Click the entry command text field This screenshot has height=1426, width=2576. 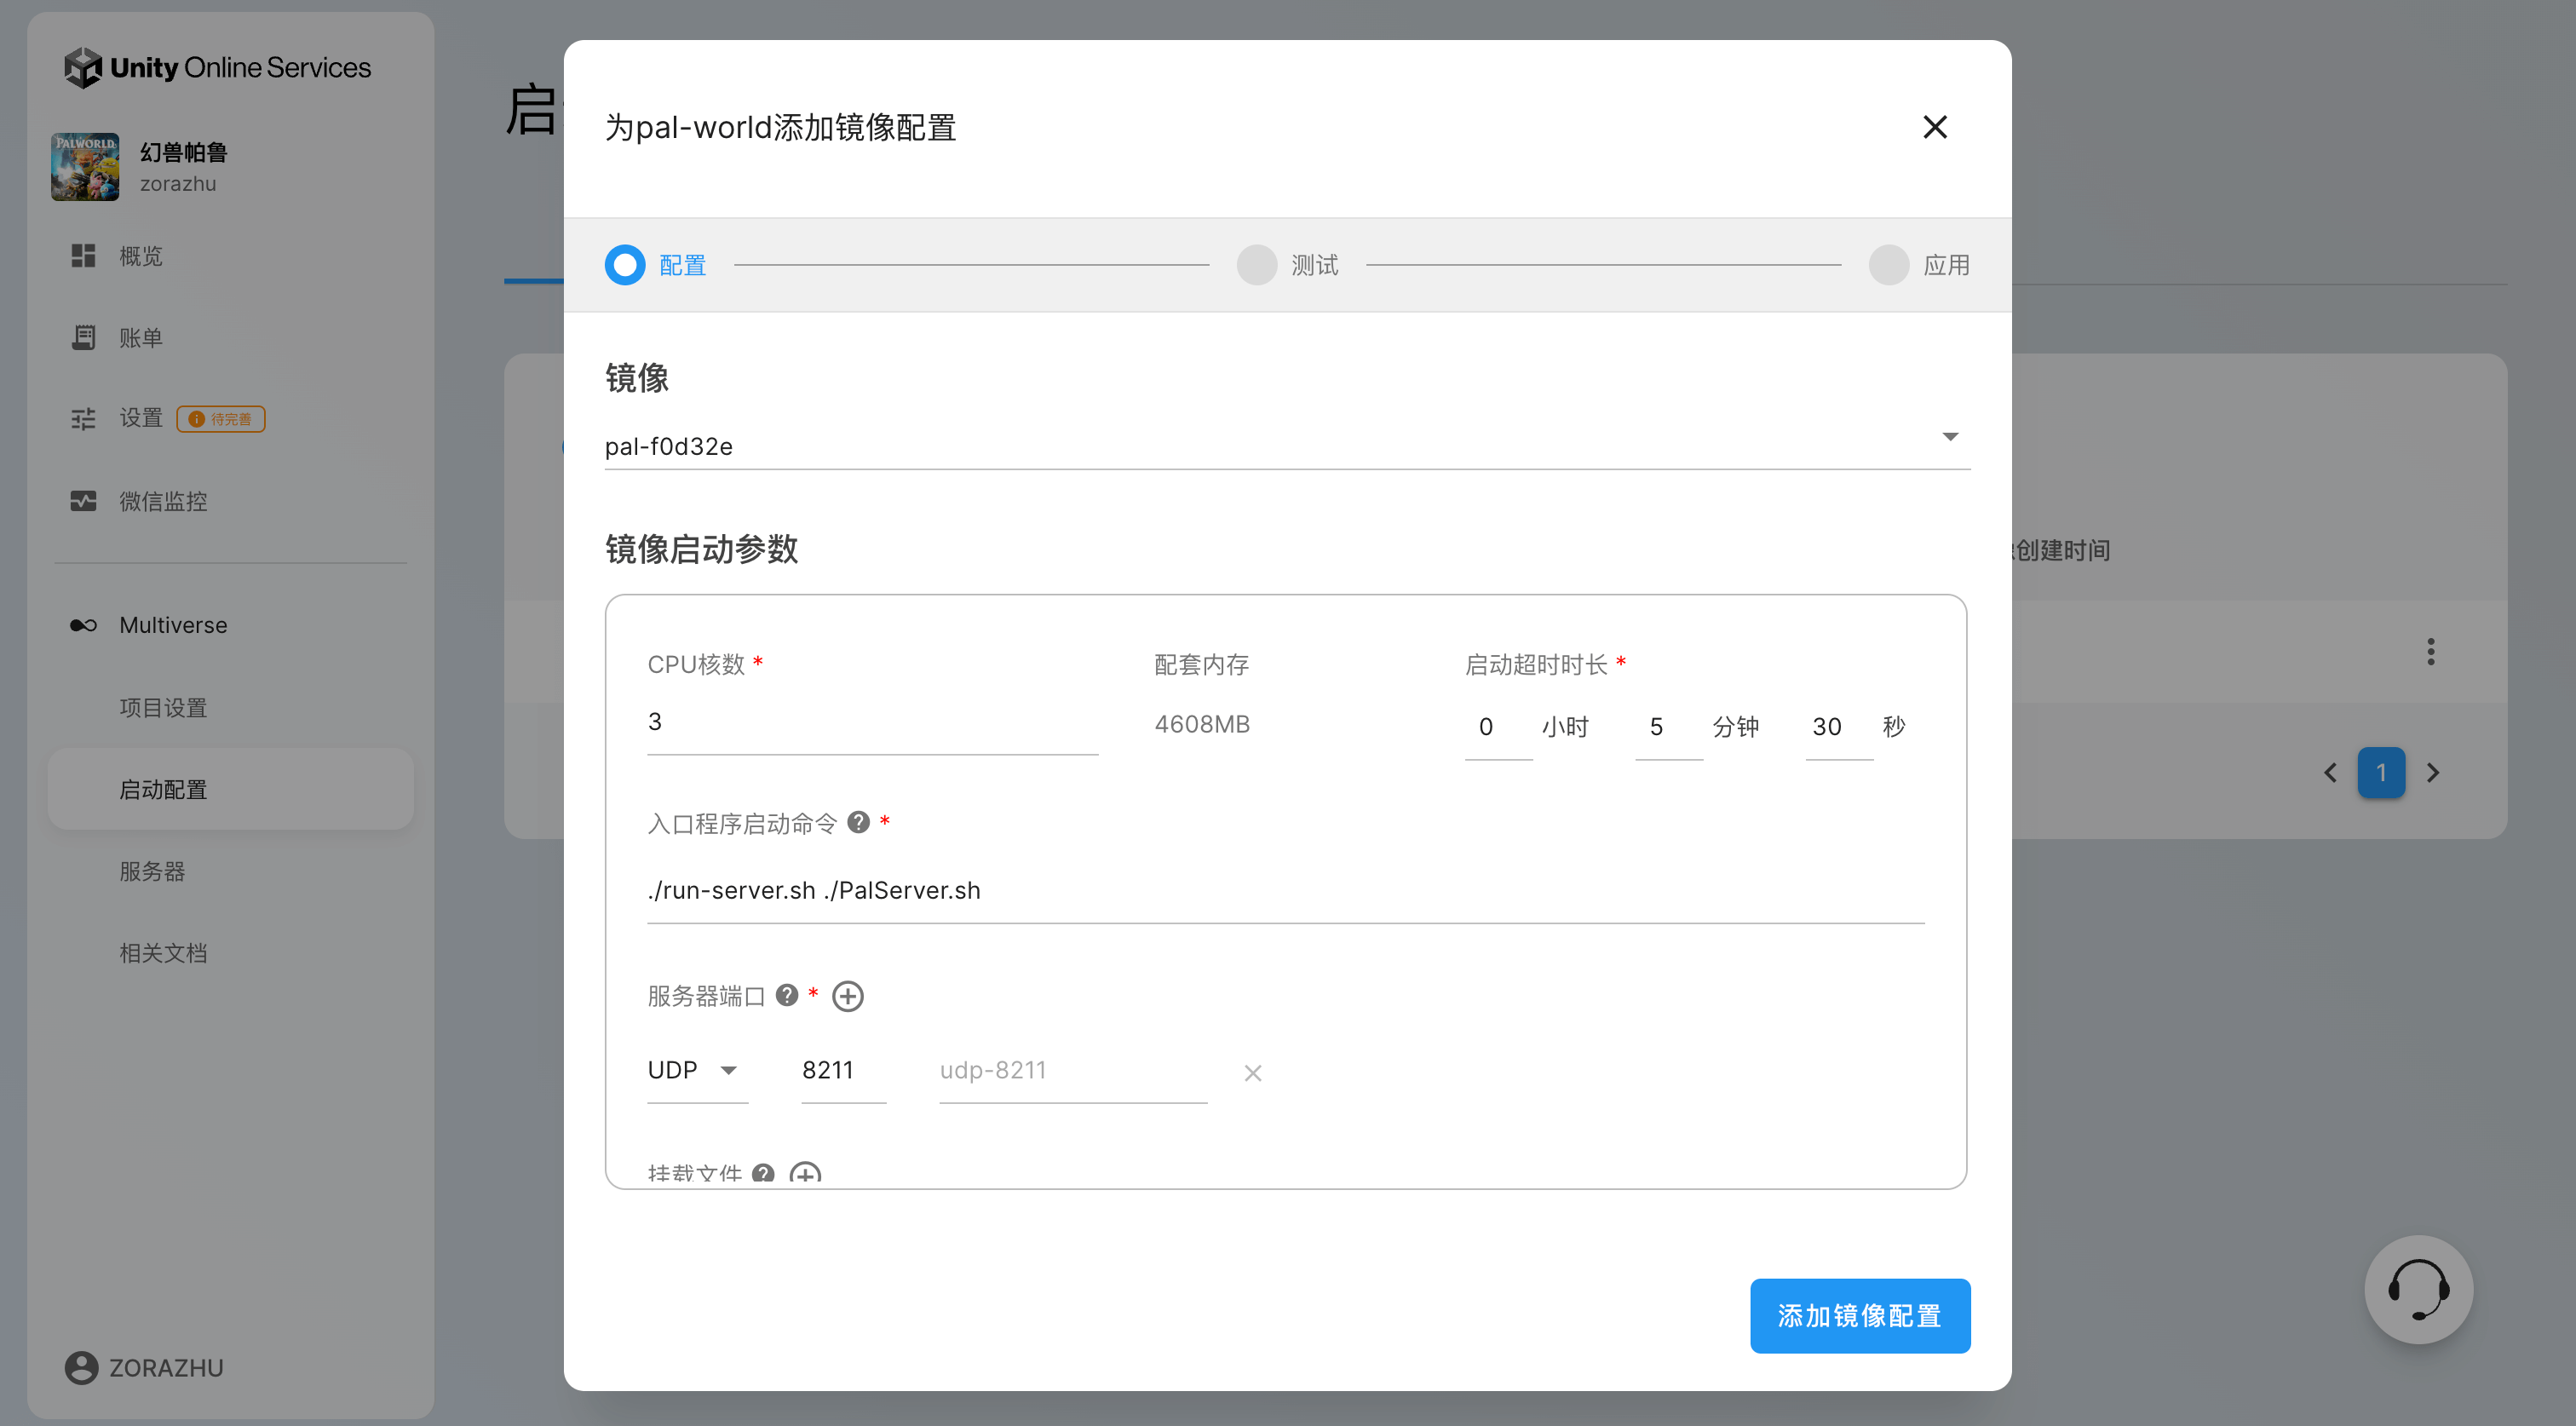(1285, 890)
